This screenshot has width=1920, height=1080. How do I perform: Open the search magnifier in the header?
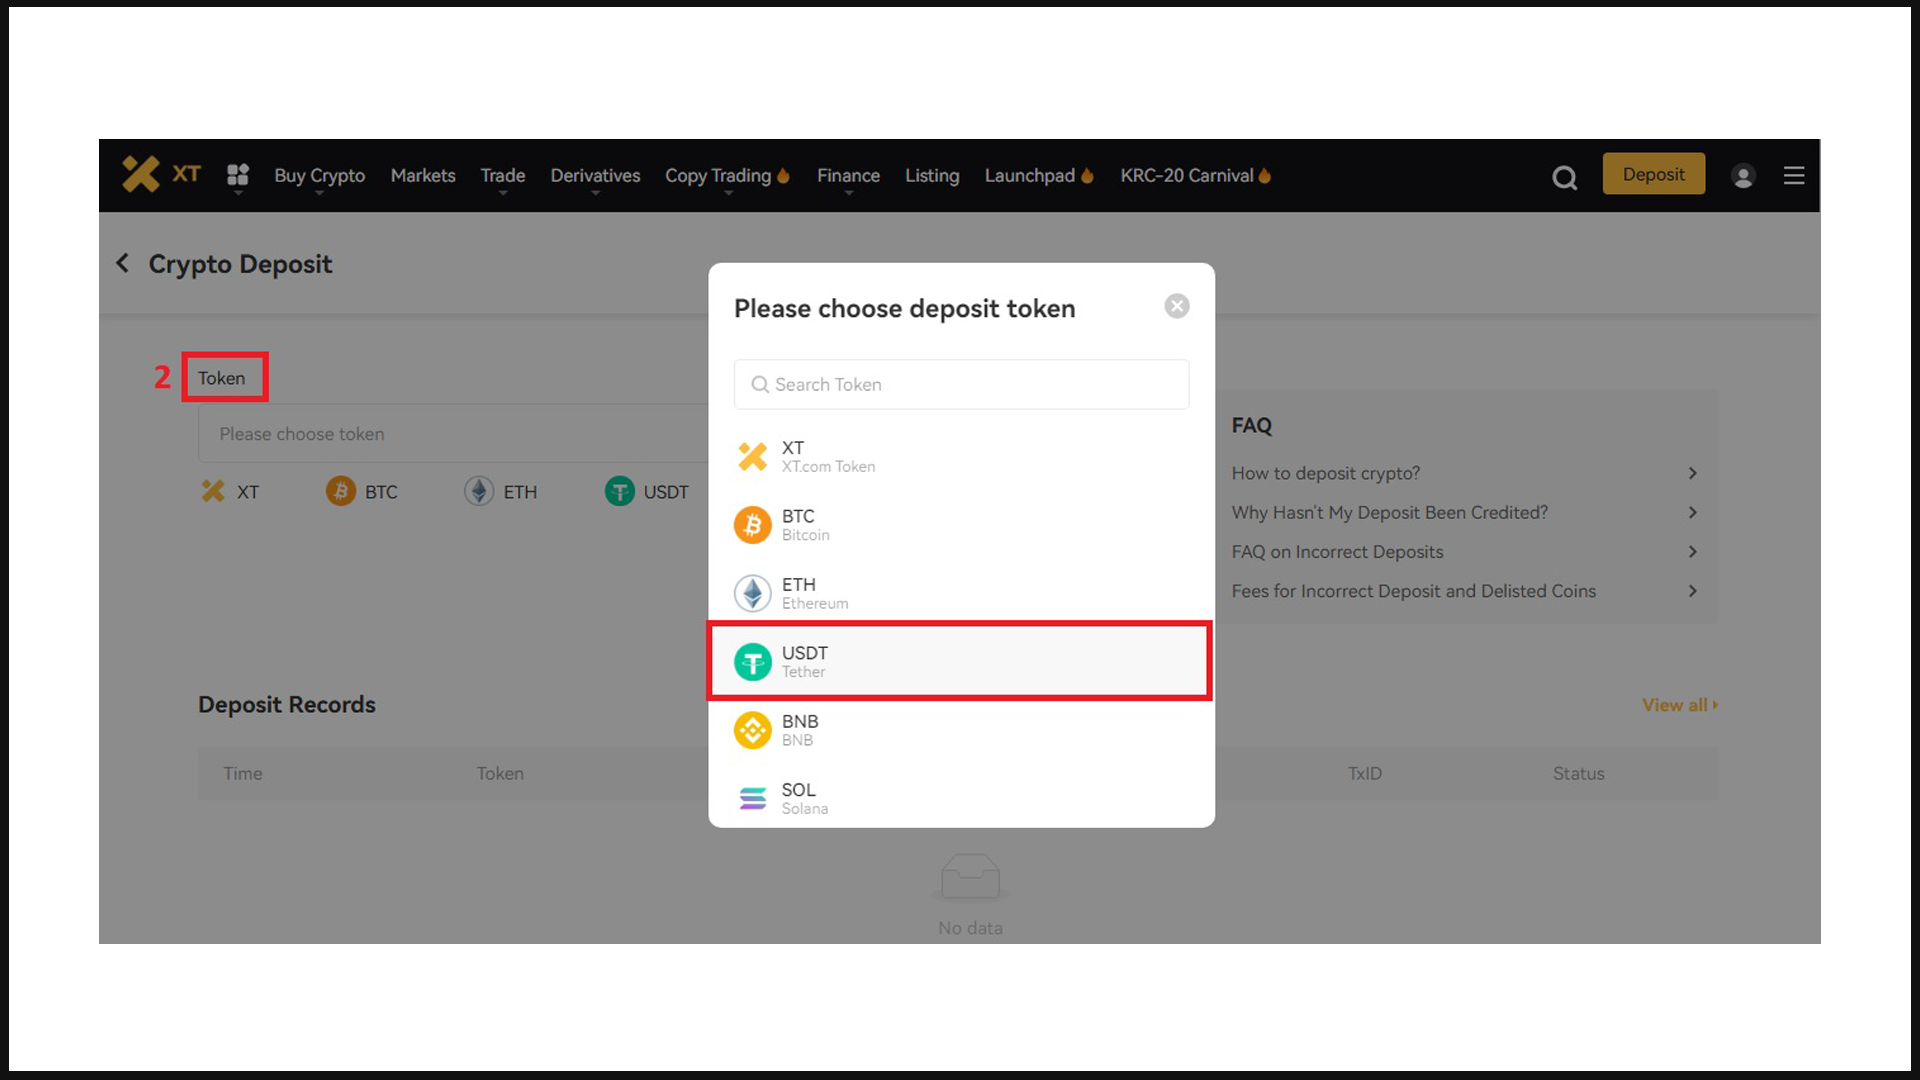pyautogui.click(x=1564, y=177)
